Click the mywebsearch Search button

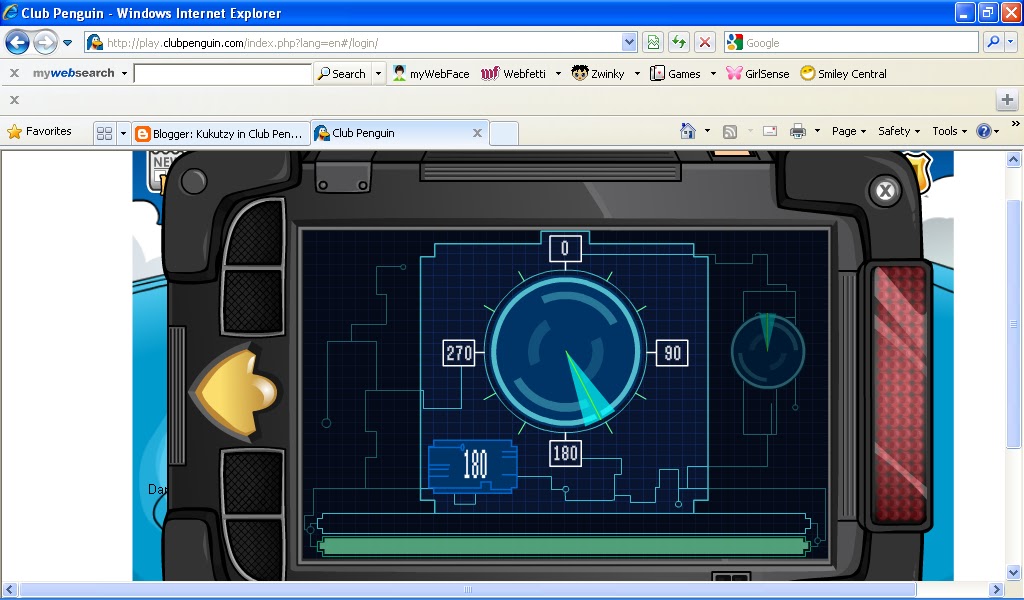point(342,74)
